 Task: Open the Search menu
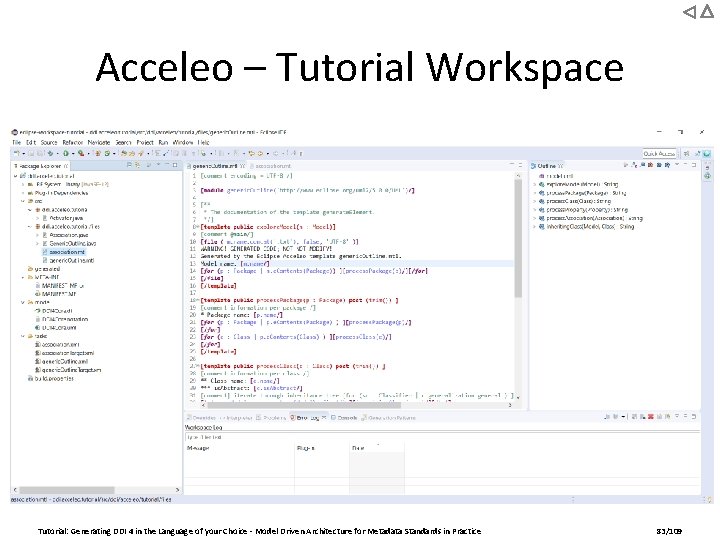pos(123,142)
